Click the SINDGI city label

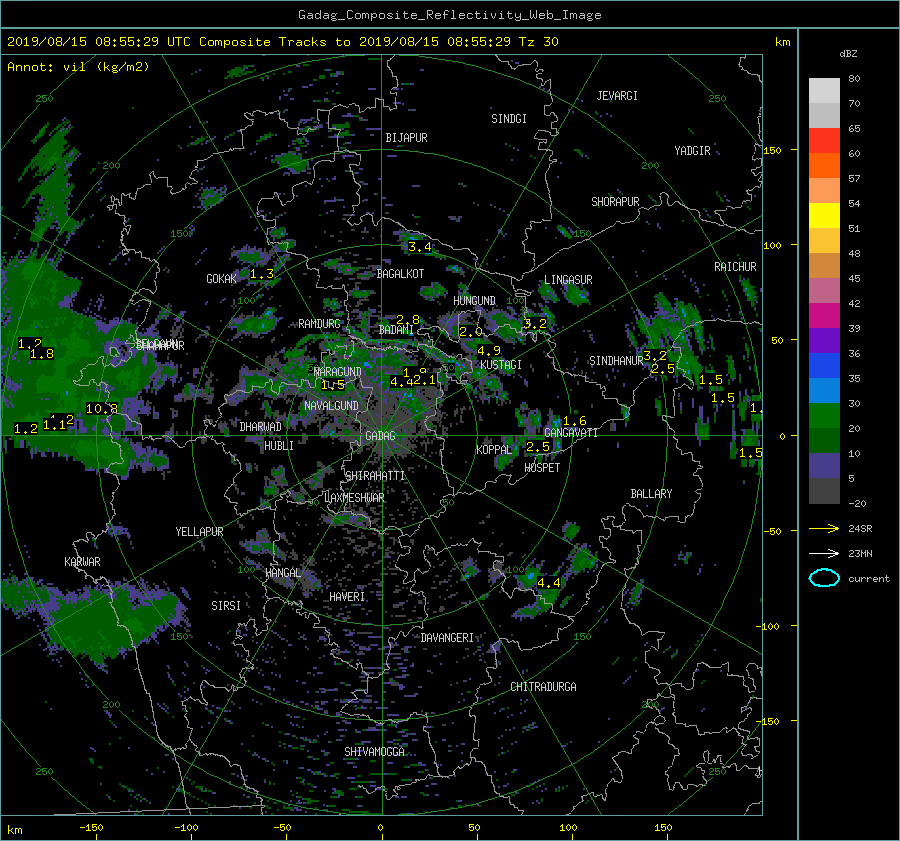pos(509,119)
